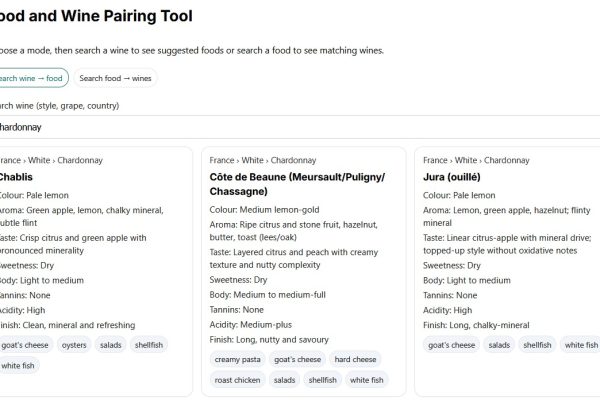Click 'Finish: Clean, mineral and refreshing' text

67,325
